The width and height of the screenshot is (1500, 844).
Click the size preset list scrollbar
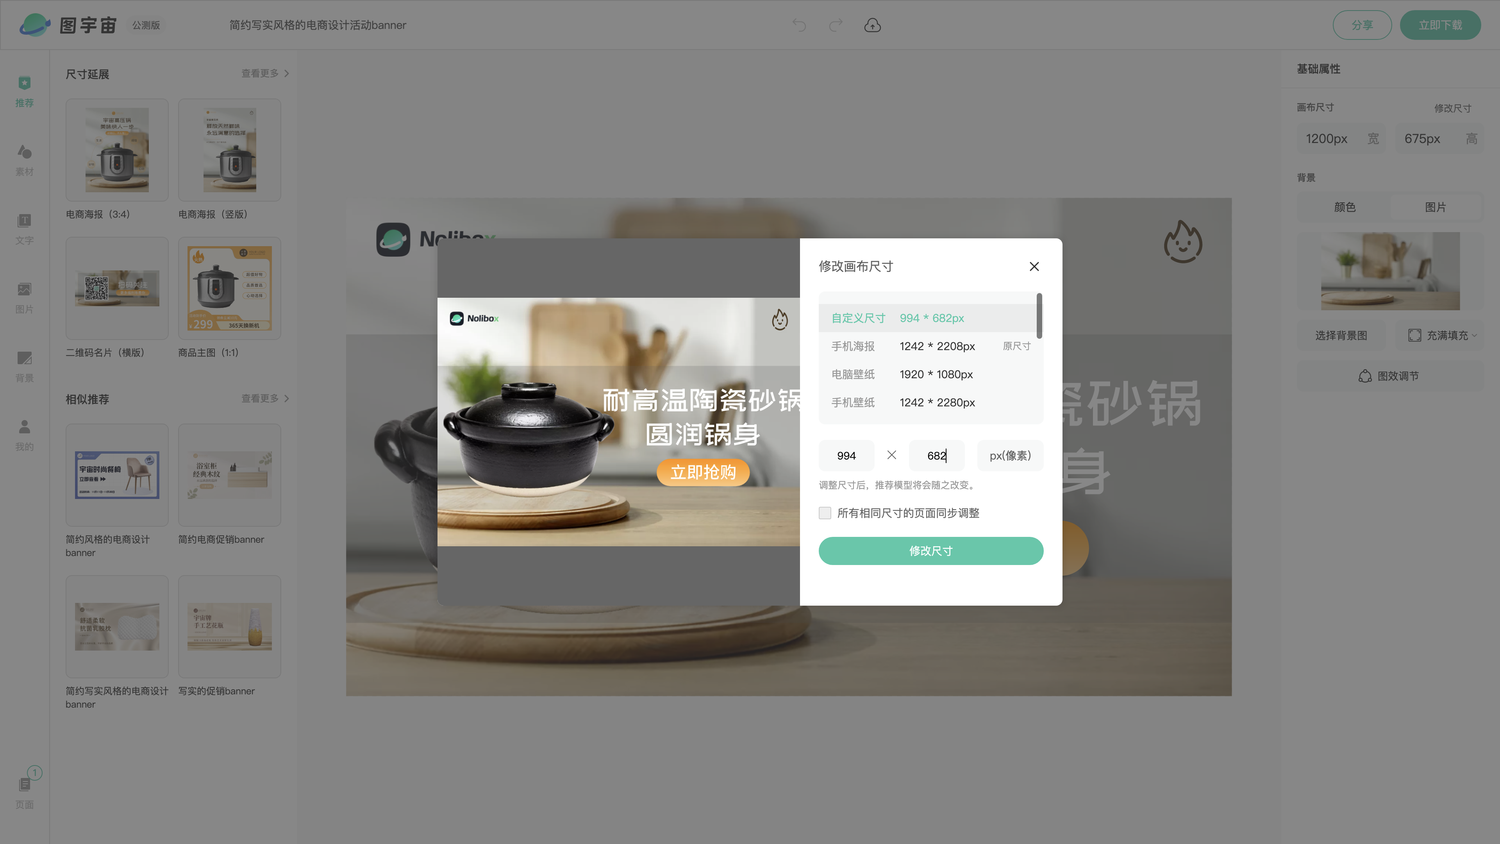click(x=1039, y=316)
